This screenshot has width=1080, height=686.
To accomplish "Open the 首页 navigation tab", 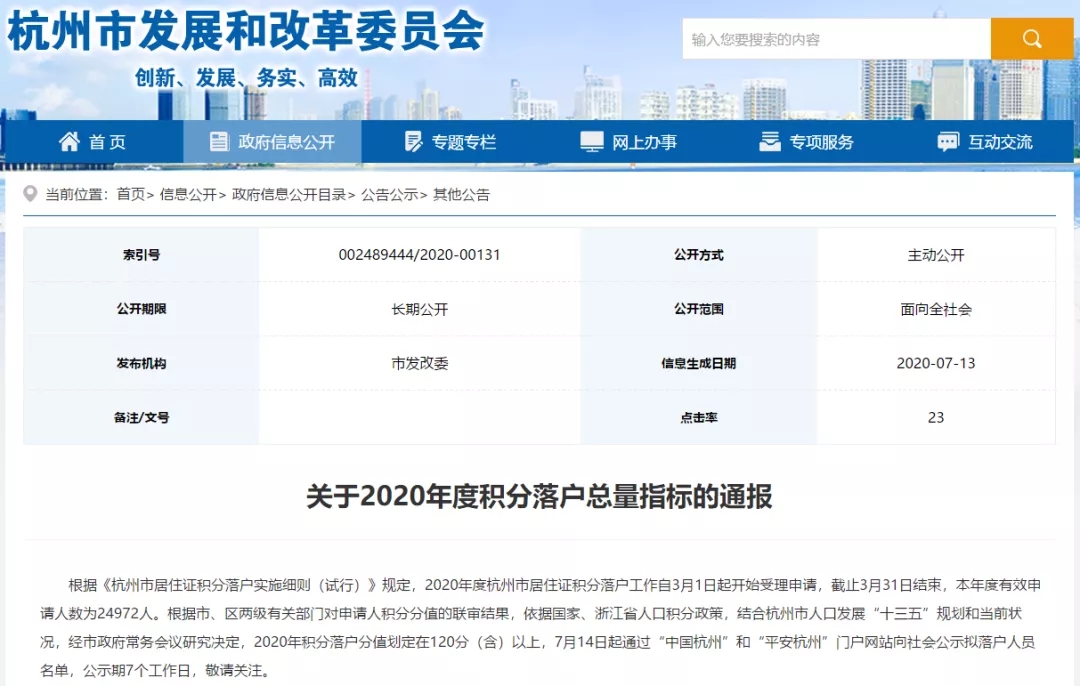I will tap(92, 142).
